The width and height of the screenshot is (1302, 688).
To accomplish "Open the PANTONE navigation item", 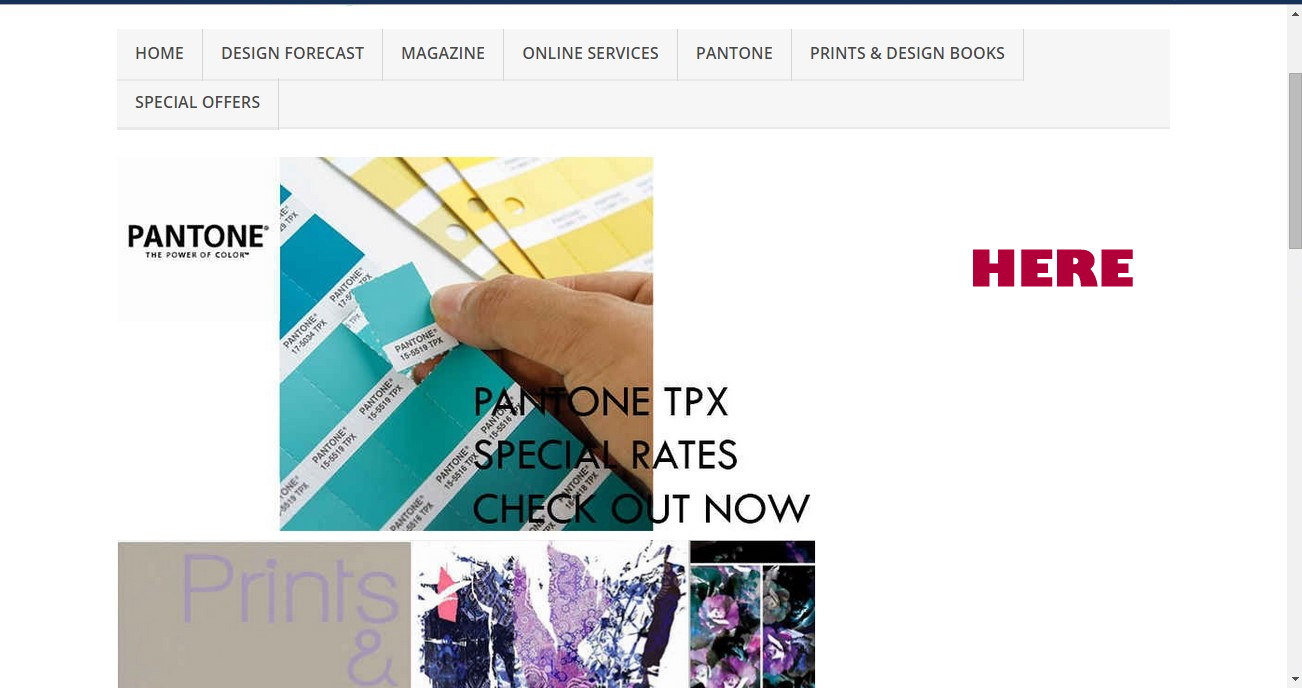I will point(734,54).
